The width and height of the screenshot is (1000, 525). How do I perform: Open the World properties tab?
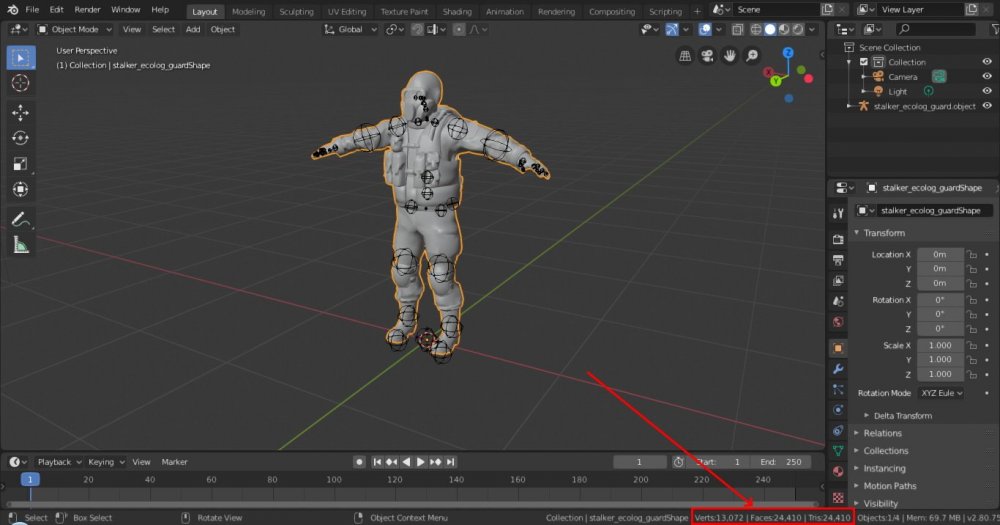pos(838,322)
